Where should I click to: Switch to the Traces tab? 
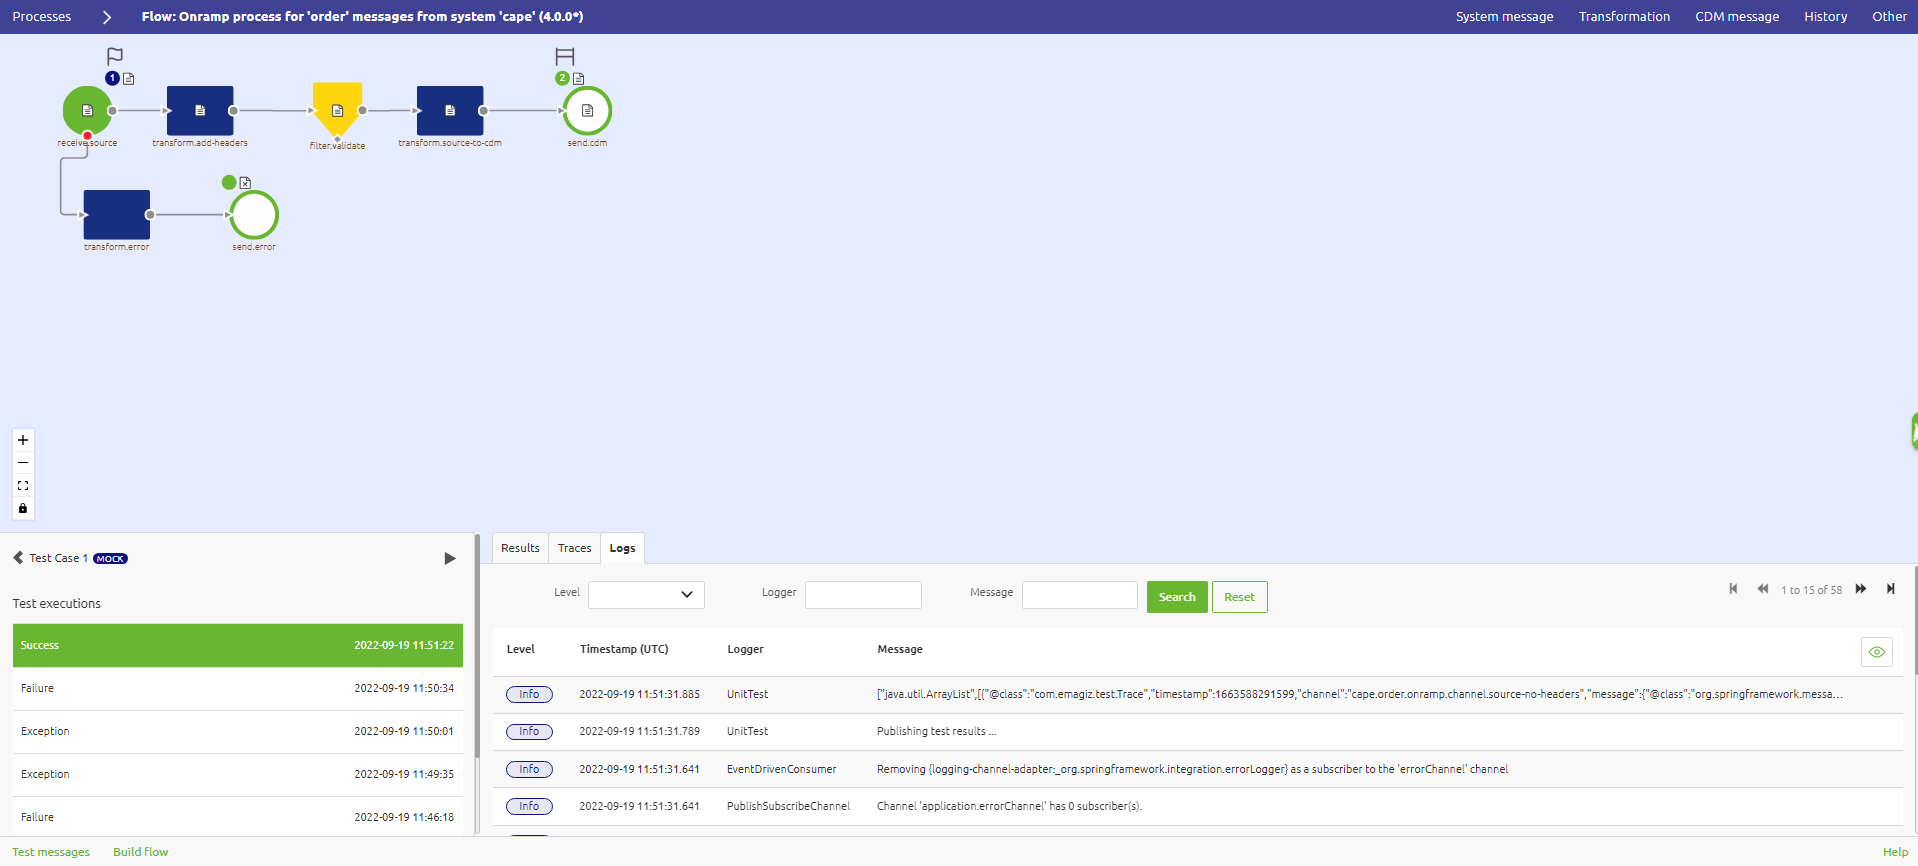click(574, 548)
